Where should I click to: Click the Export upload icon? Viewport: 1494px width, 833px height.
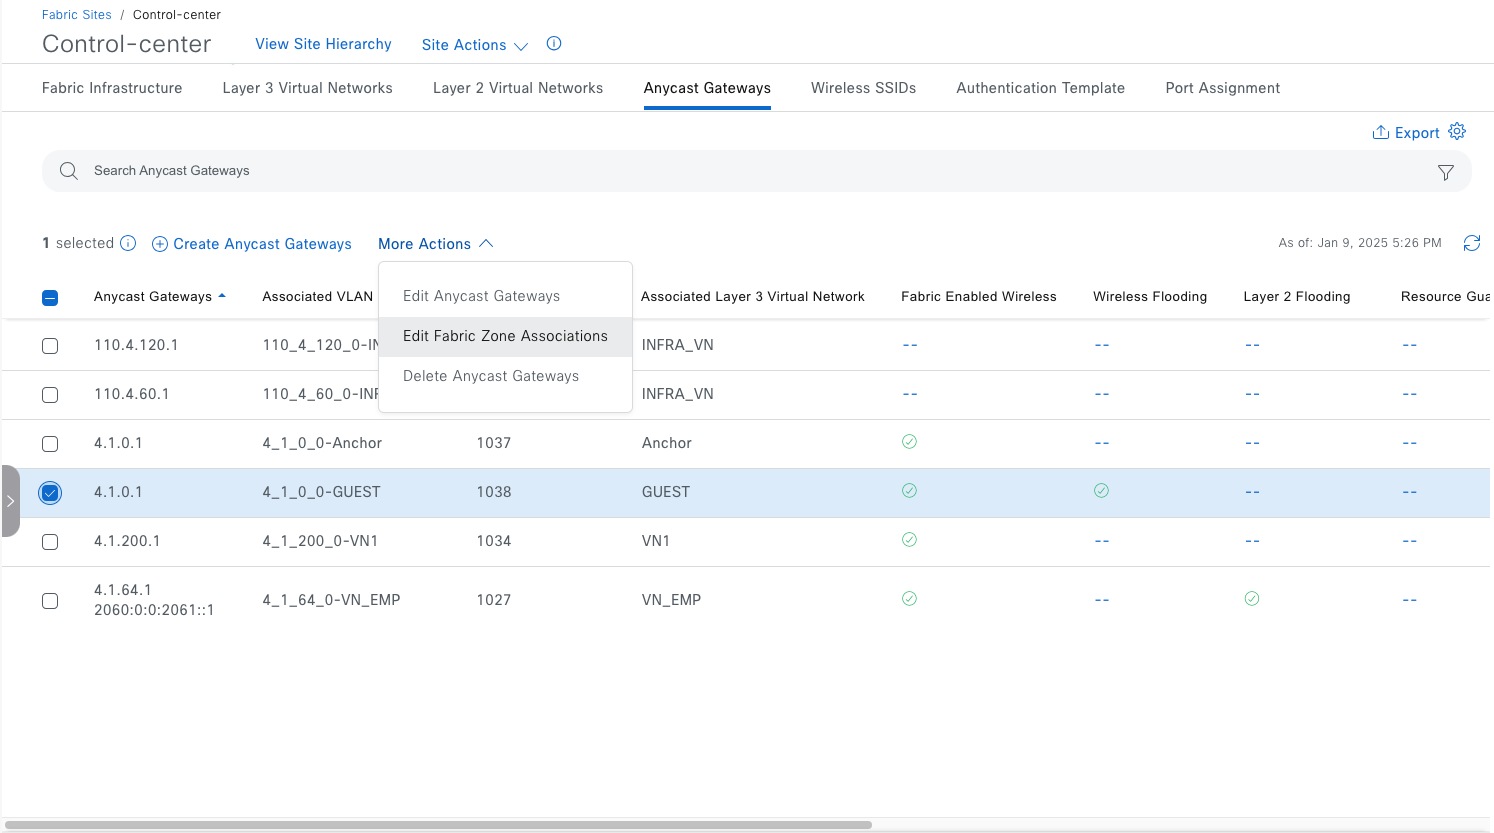click(1380, 133)
